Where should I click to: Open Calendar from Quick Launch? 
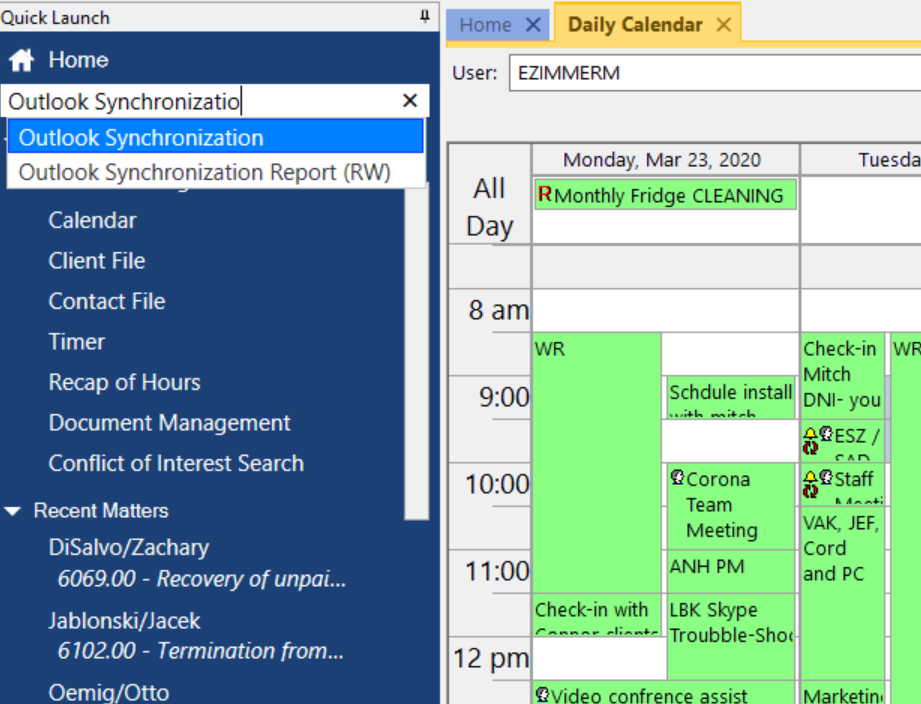[x=92, y=220]
